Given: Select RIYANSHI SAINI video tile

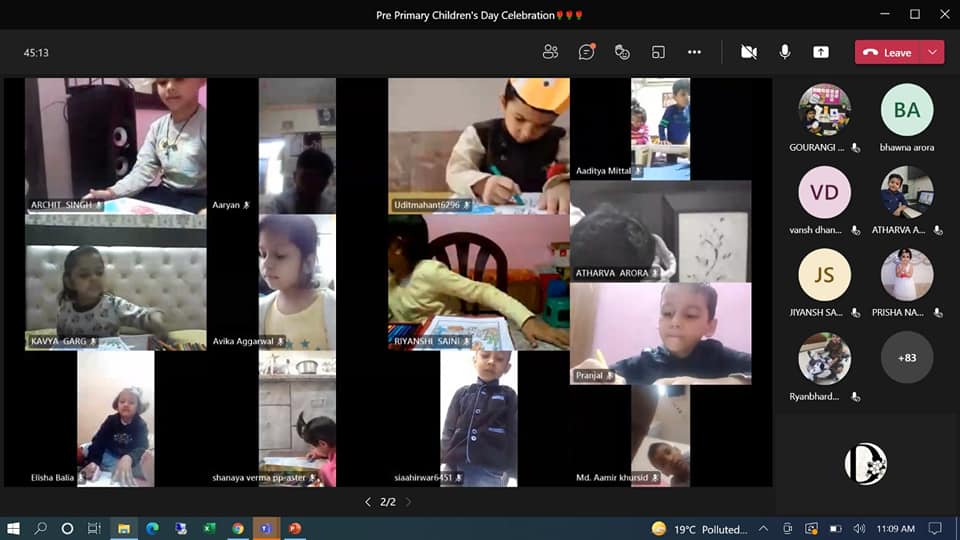Looking at the screenshot, I should (x=479, y=282).
